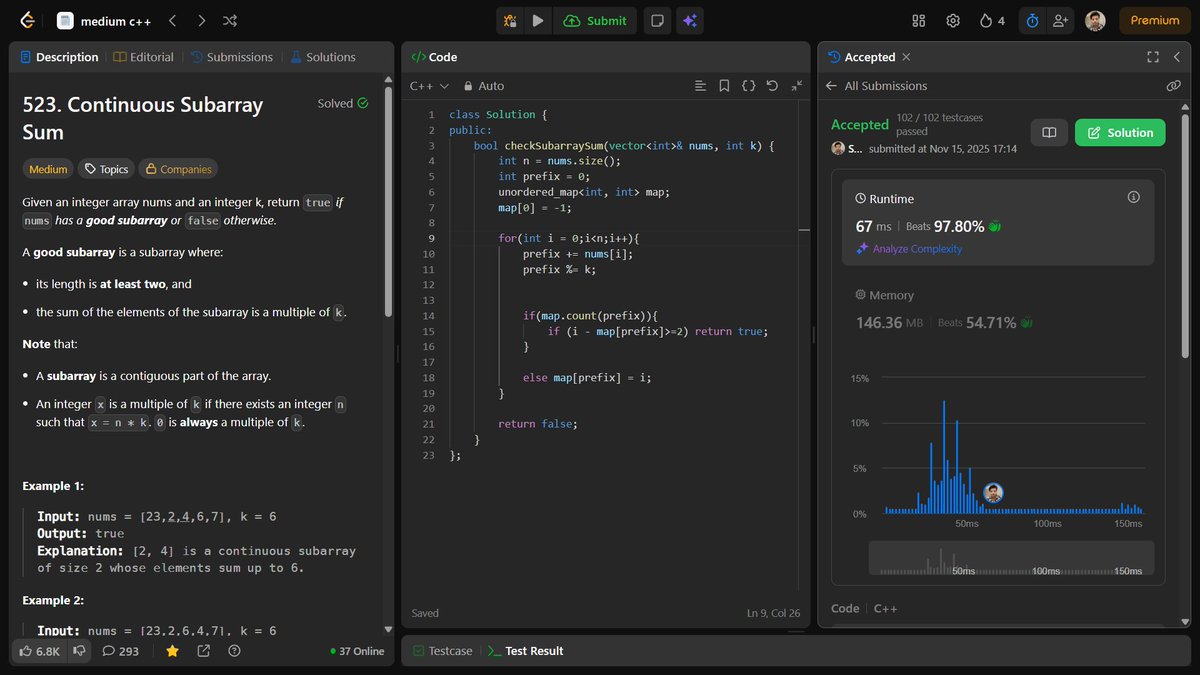The height and width of the screenshot is (675, 1200).
Task: Expand the Topics tag
Action: click(105, 169)
